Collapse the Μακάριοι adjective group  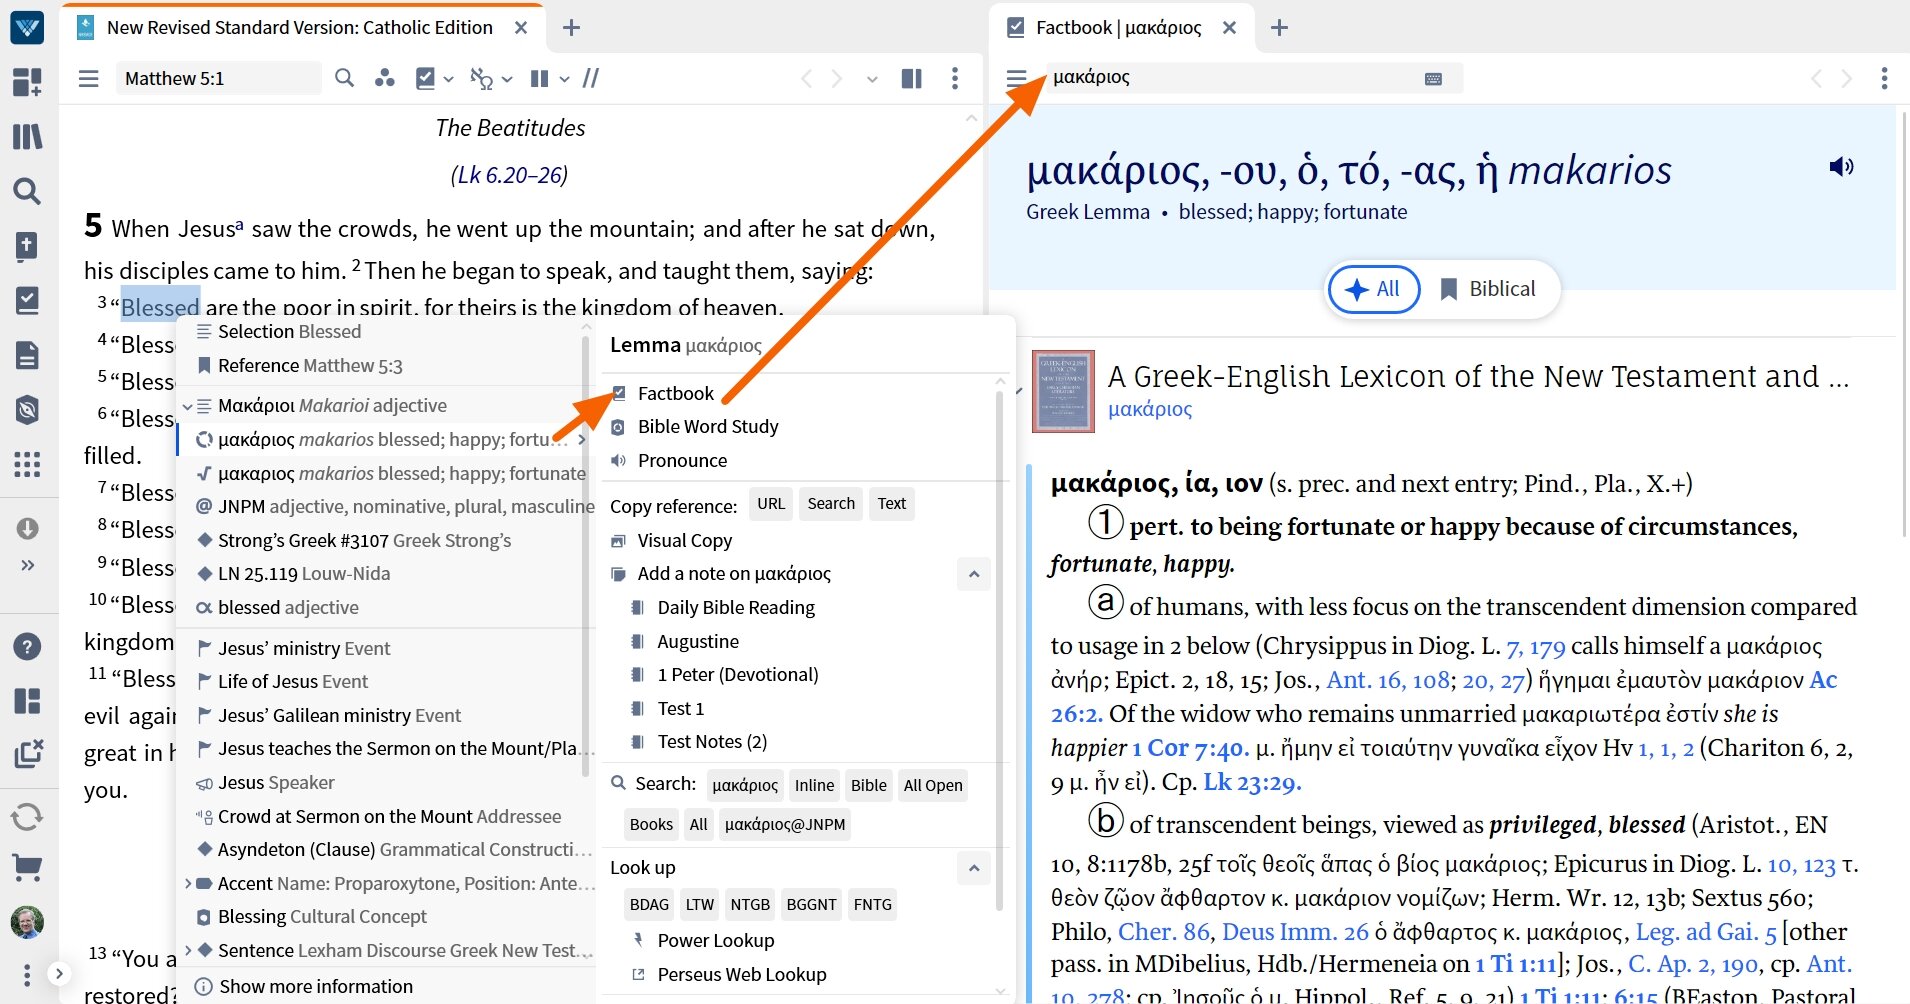click(x=187, y=406)
